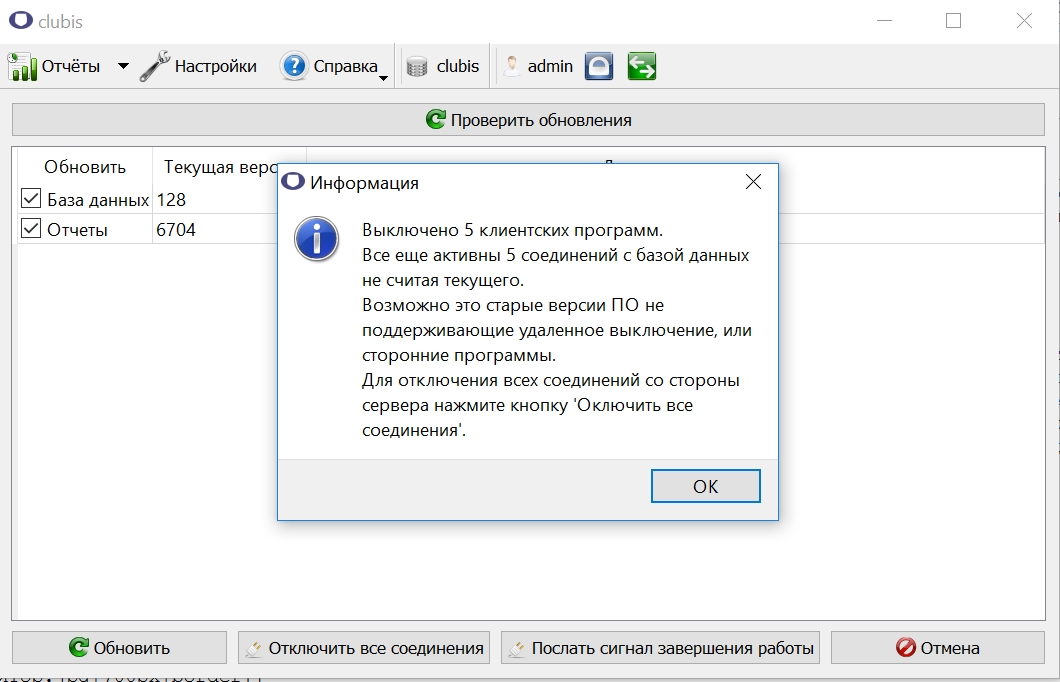The width and height of the screenshot is (1060, 682).
Task: Click the Отчеты row label
Action: click(x=77, y=230)
